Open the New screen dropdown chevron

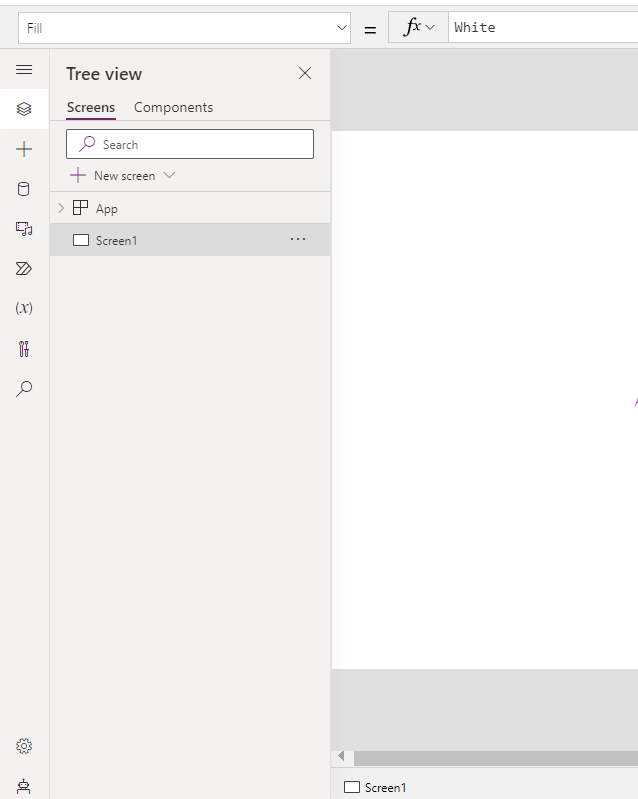[x=169, y=175]
